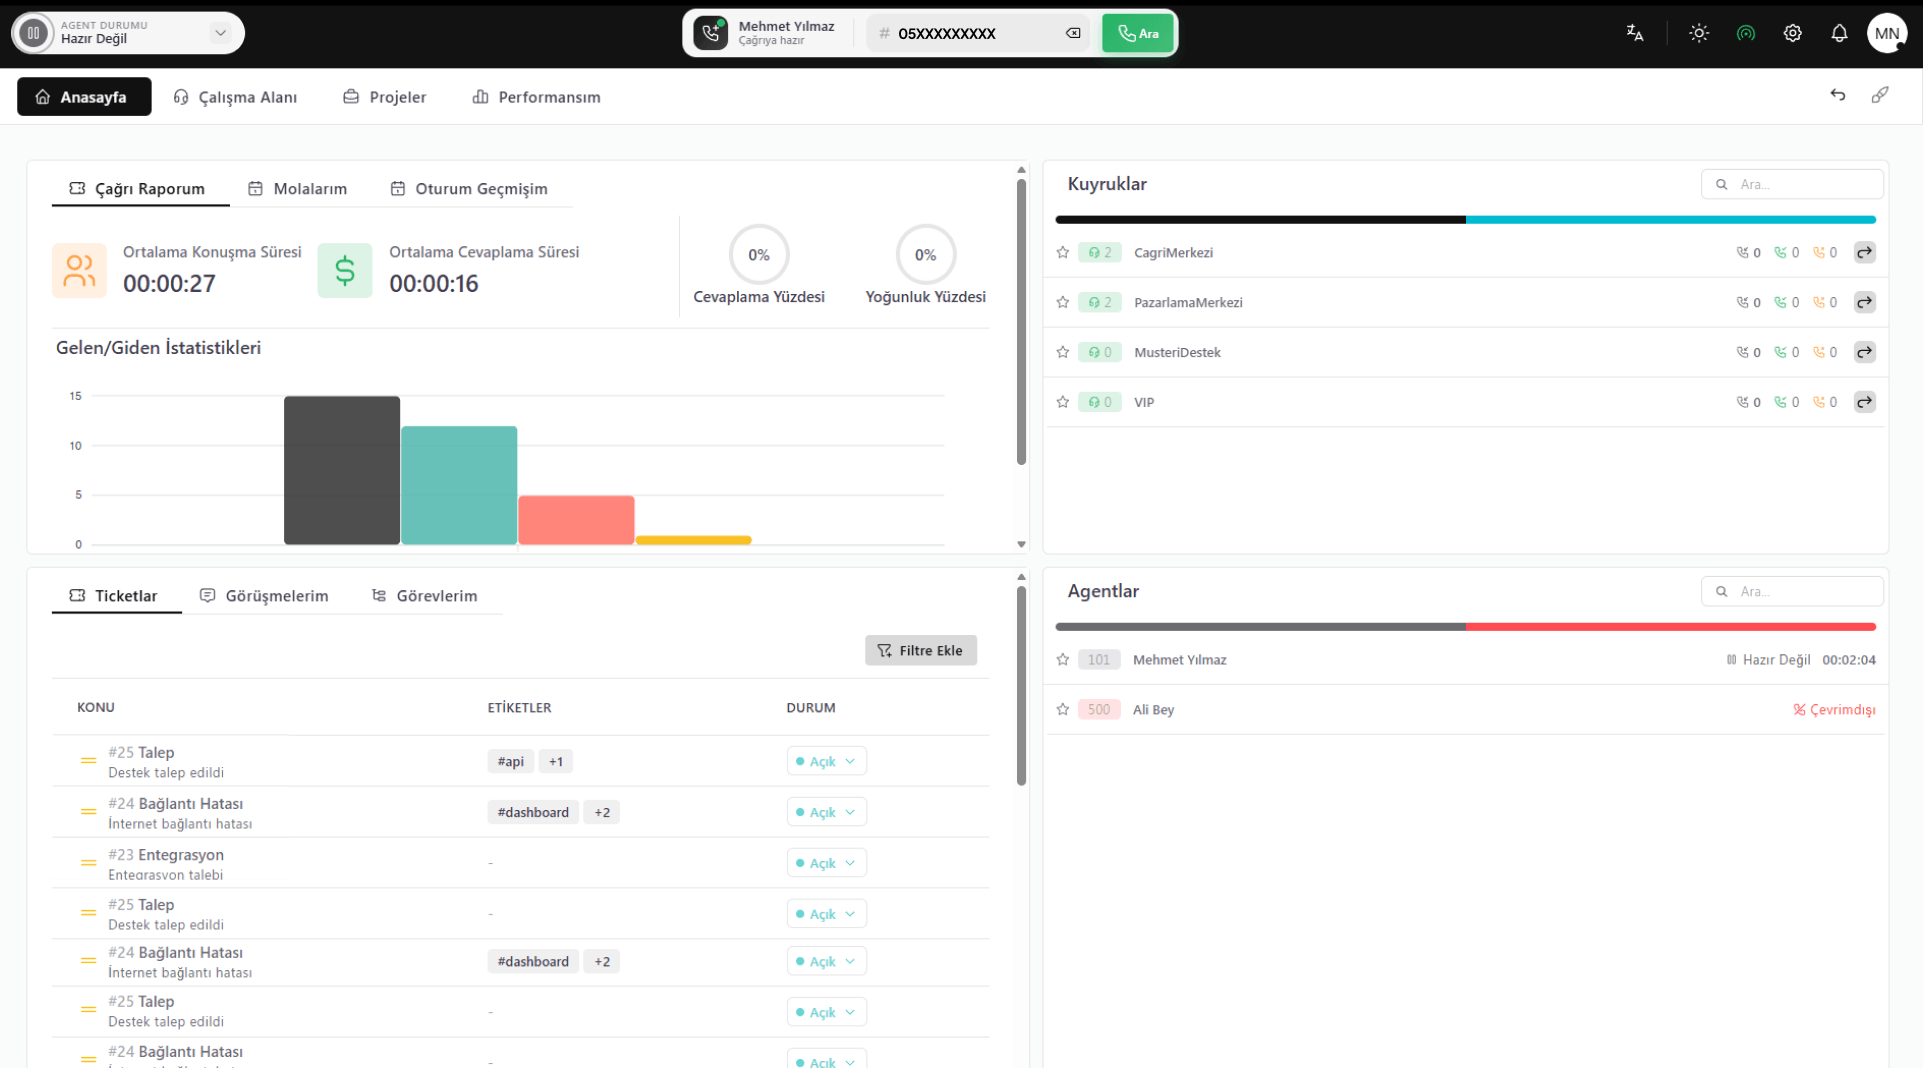
Task: Open the language translation icon
Action: click(1635, 33)
